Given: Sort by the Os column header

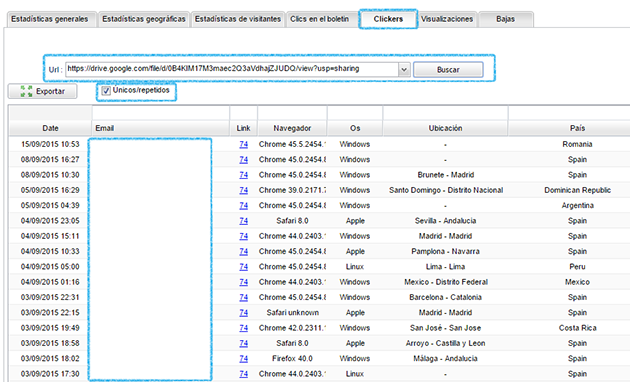Looking at the screenshot, I should 355,128.
